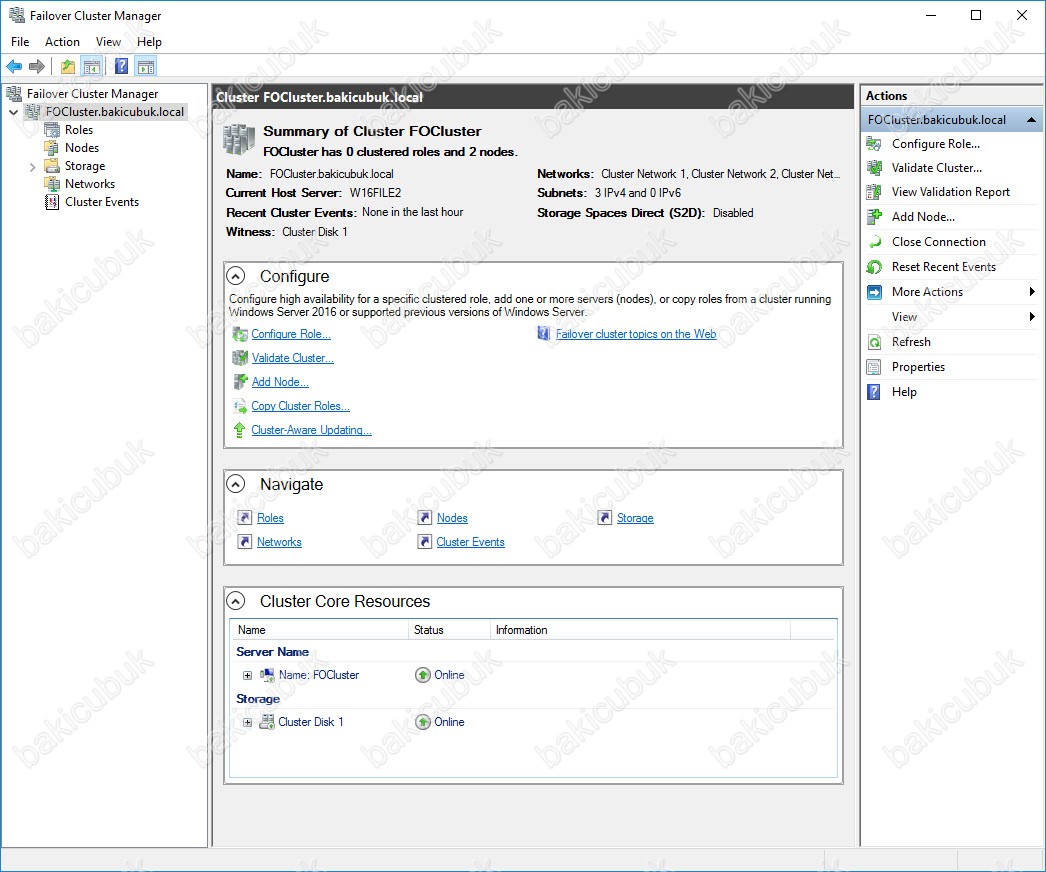This screenshot has height=872, width=1046.
Task: Expand the Name: FOCluster resource plus box
Action: 247,675
